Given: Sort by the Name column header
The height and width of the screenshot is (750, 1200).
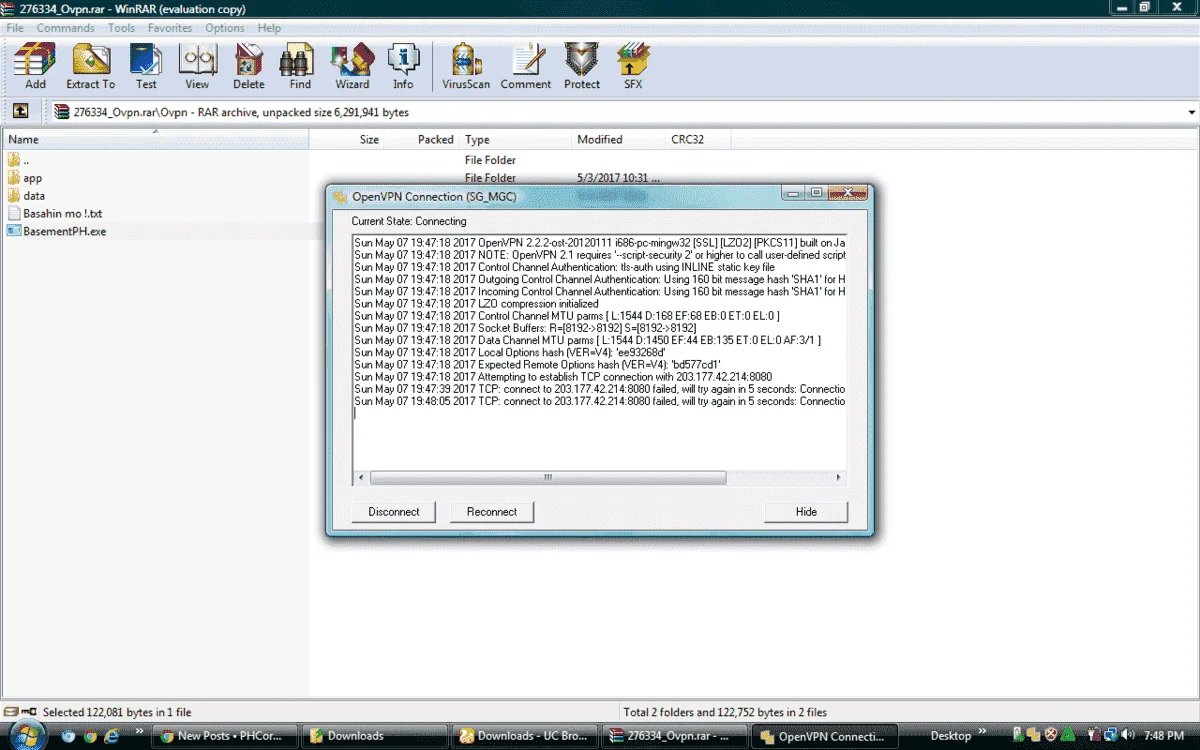Looking at the screenshot, I should (x=155, y=140).
